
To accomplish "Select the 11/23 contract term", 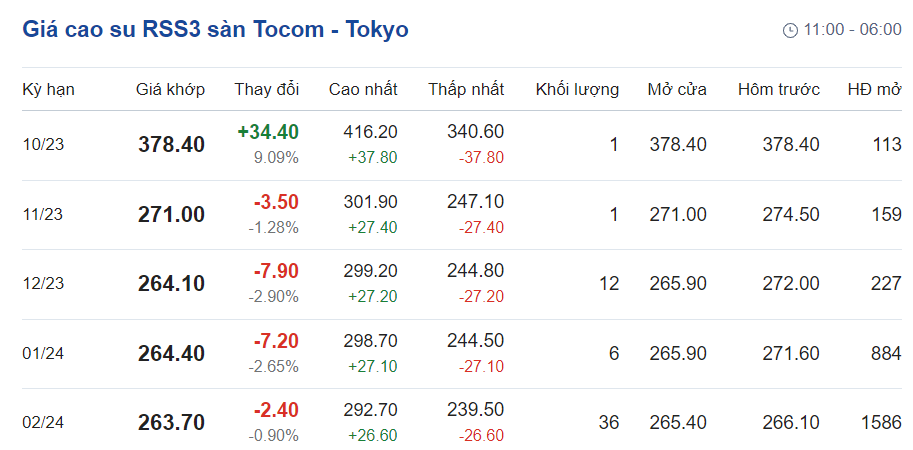I will click(43, 215).
